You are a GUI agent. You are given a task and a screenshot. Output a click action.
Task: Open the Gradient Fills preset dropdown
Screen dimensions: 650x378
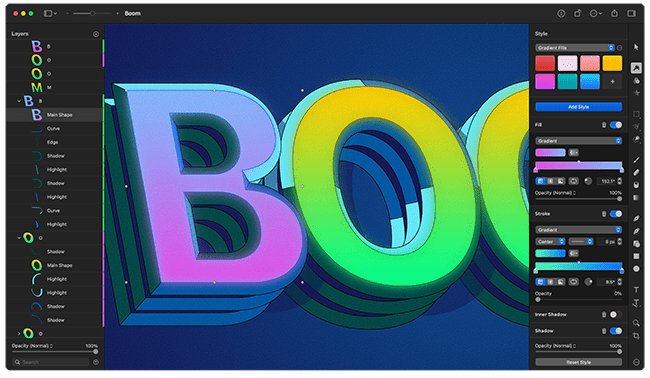coord(575,48)
